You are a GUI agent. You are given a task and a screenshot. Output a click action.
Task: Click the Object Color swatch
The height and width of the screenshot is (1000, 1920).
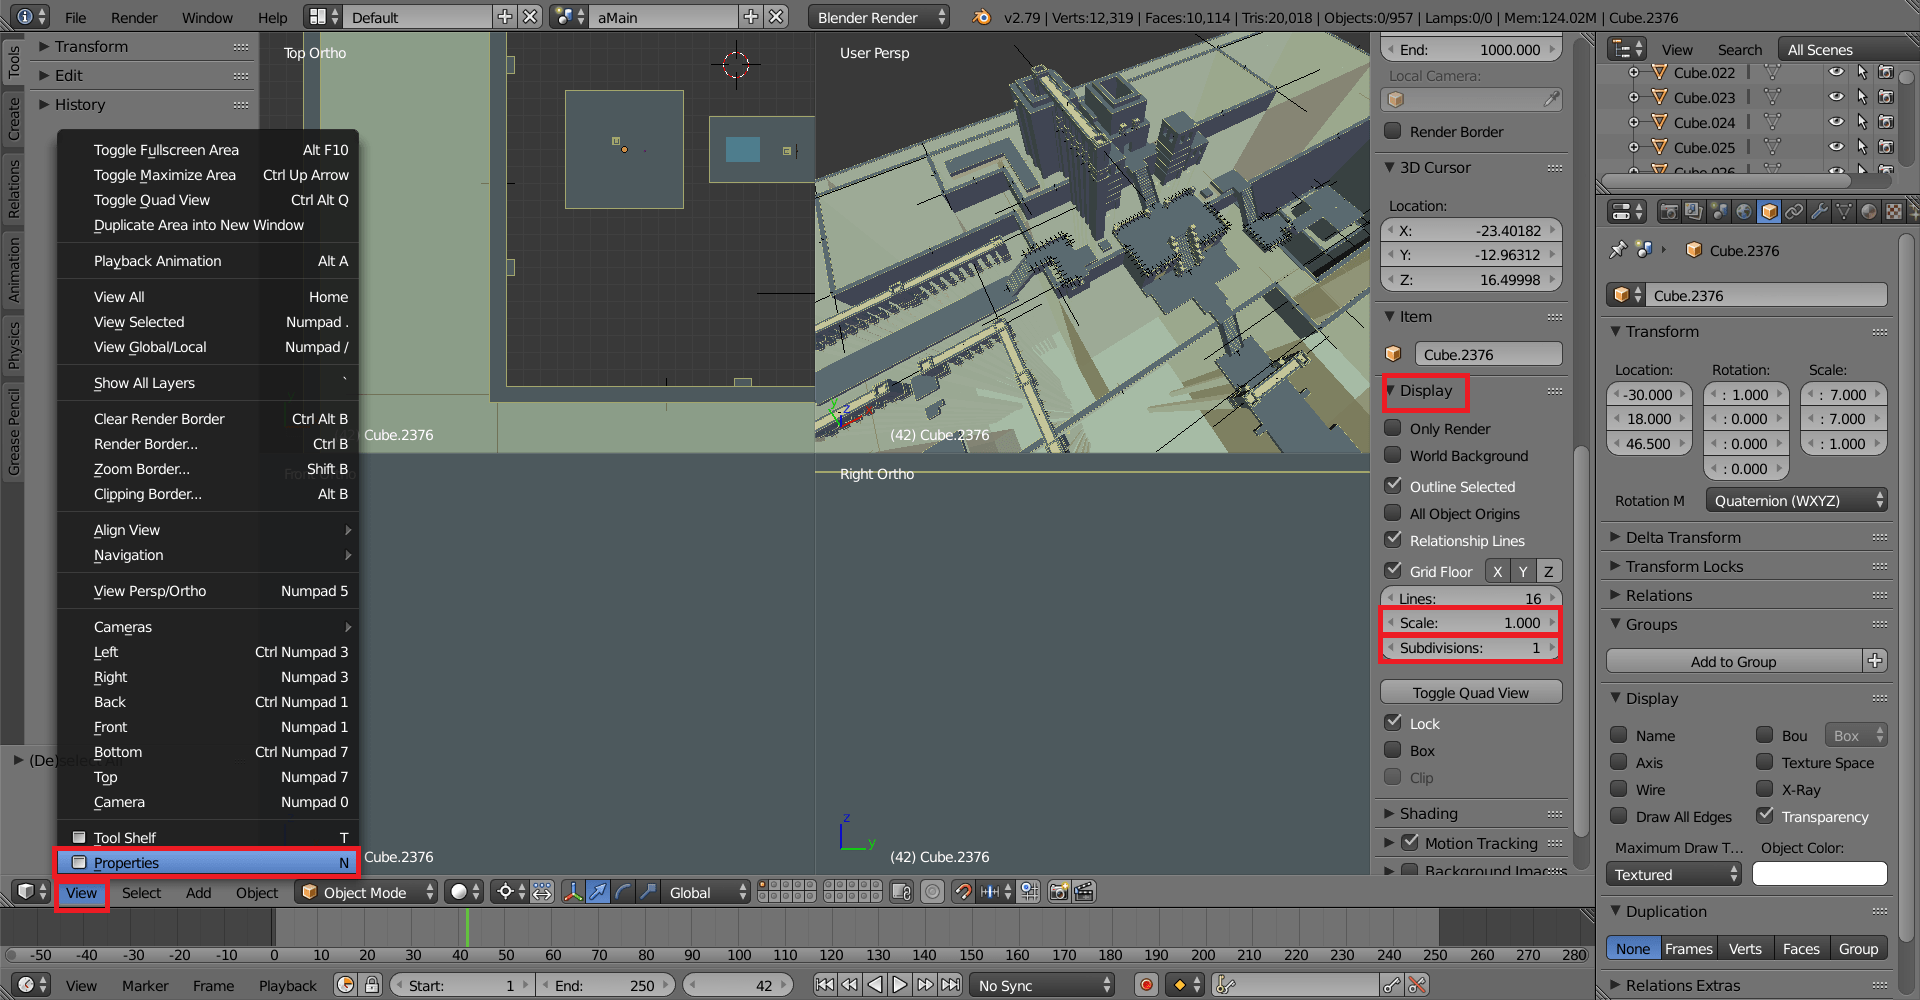coord(1819,873)
